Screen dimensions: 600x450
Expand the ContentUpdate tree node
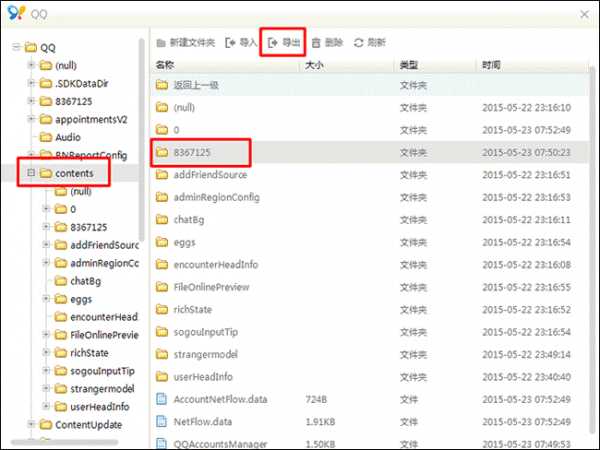(31, 424)
